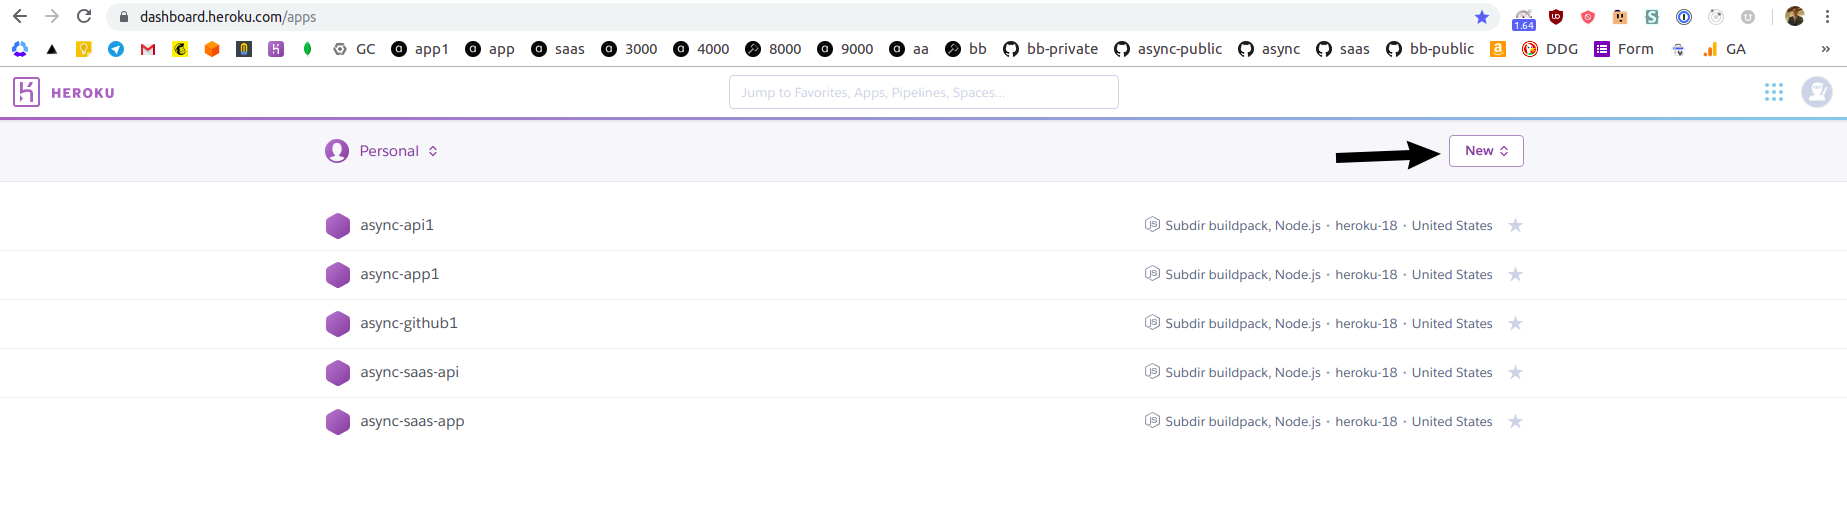The width and height of the screenshot is (1847, 520).
Task: Click United States region on async-saas-app row
Action: coord(1452,422)
